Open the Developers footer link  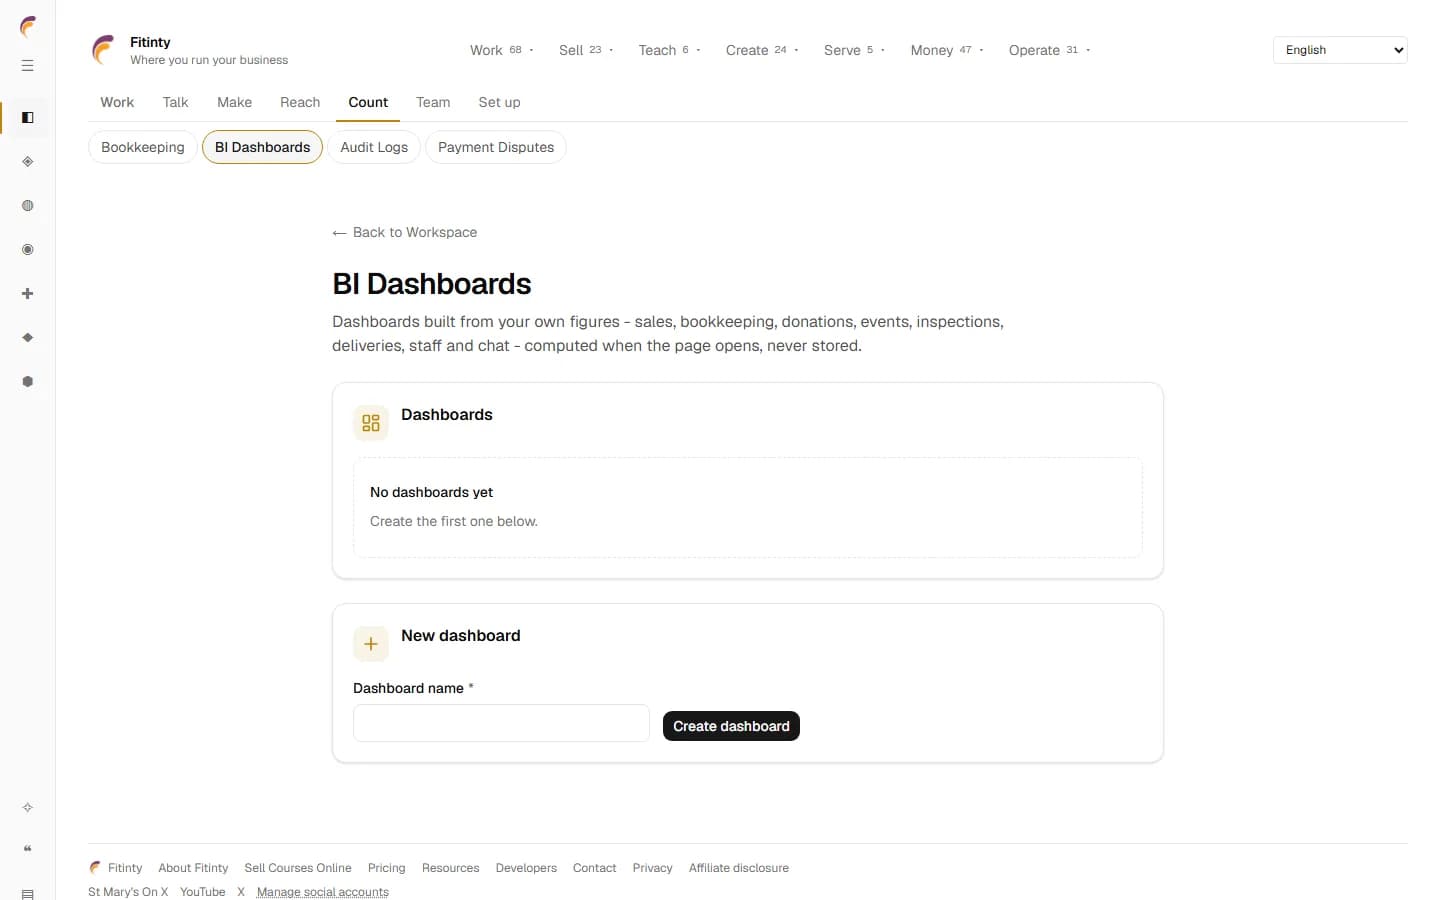pyautogui.click(x=526, y=868)
